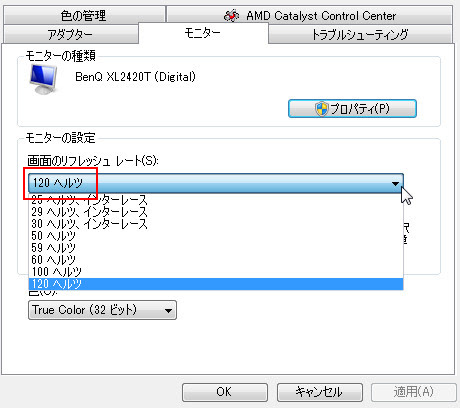
Task: Click the shield icon on the プロパティ button
Action: click(322, 109)
